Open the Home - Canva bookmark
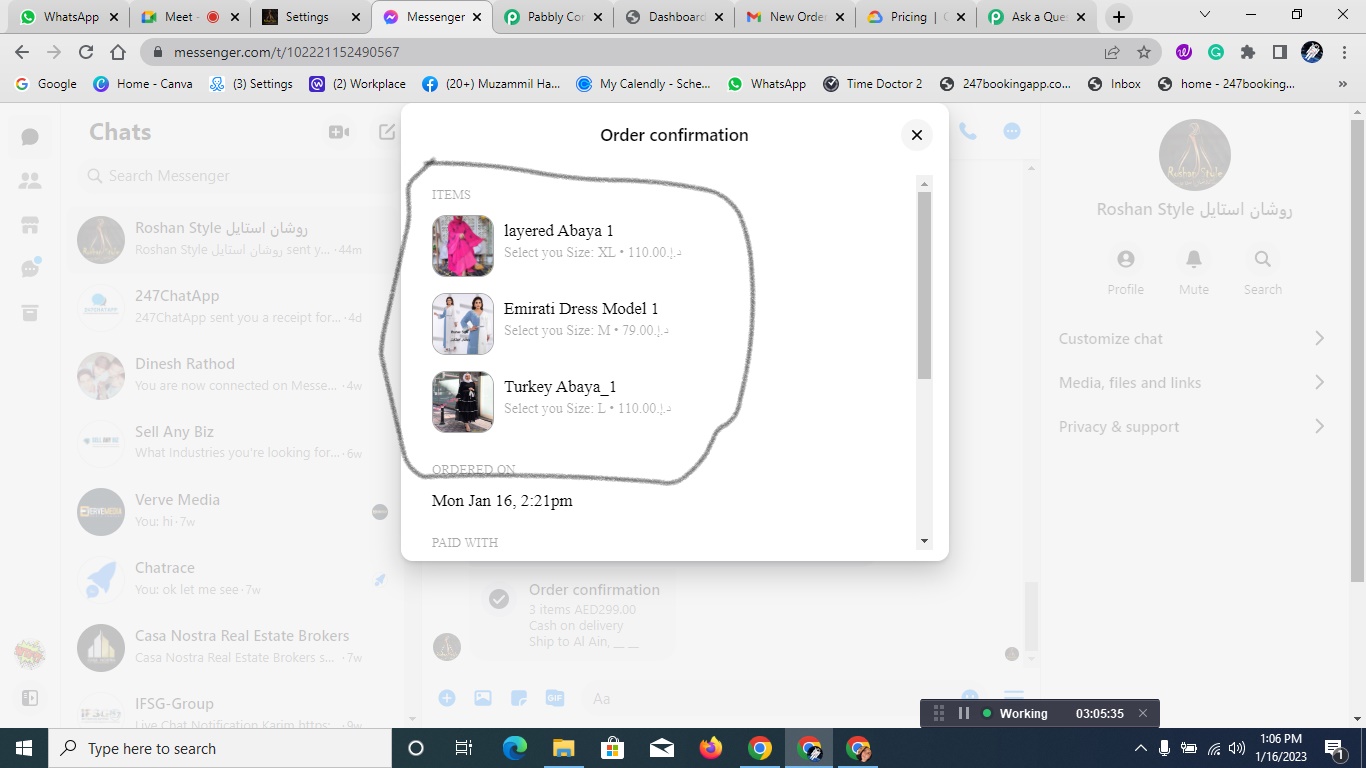Viewport: 1366px width, 768px height. point(143,84)
